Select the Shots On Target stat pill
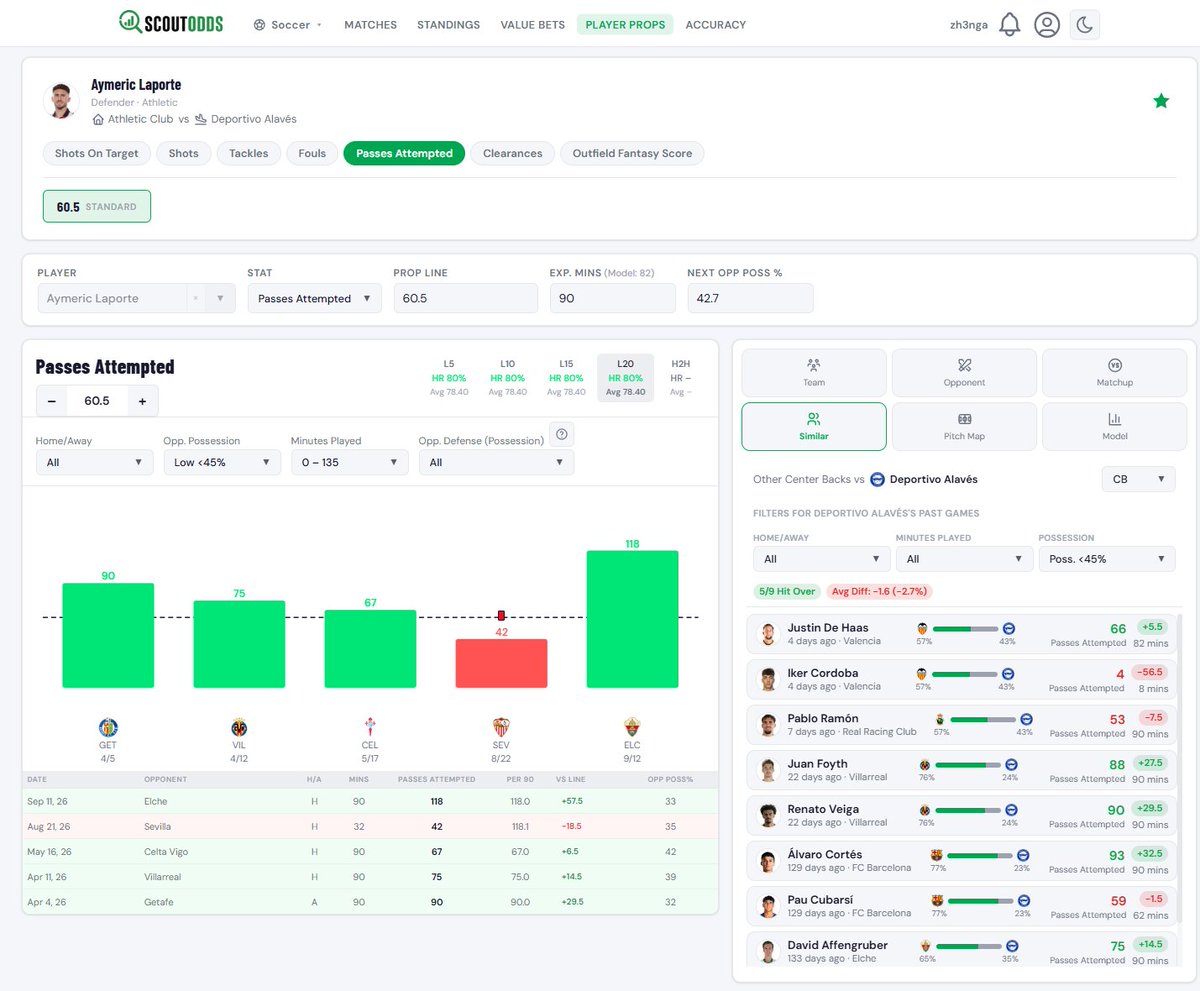 97,153
